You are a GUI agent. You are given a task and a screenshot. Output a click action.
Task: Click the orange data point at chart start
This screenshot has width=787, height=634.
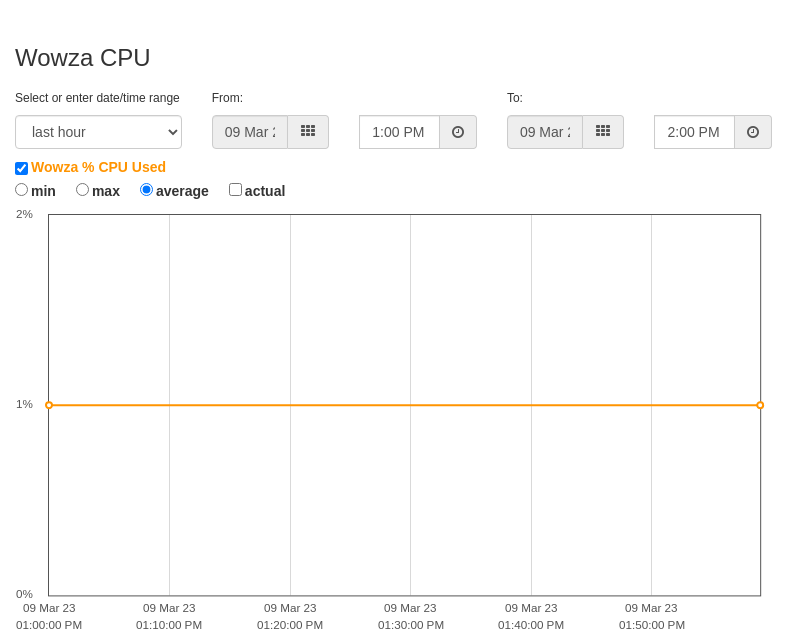pyautogui.click(x=49, y=405)
